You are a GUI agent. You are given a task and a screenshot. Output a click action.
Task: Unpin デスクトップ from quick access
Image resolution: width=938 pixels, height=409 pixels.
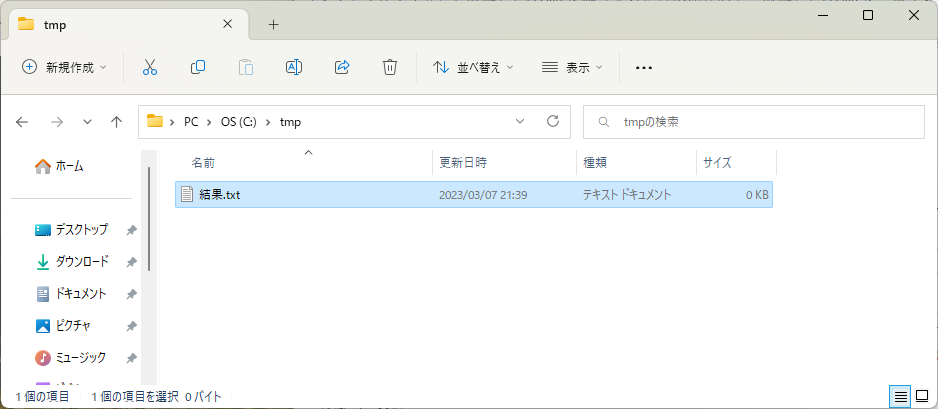pyautogui.click(x=131, y=230)
